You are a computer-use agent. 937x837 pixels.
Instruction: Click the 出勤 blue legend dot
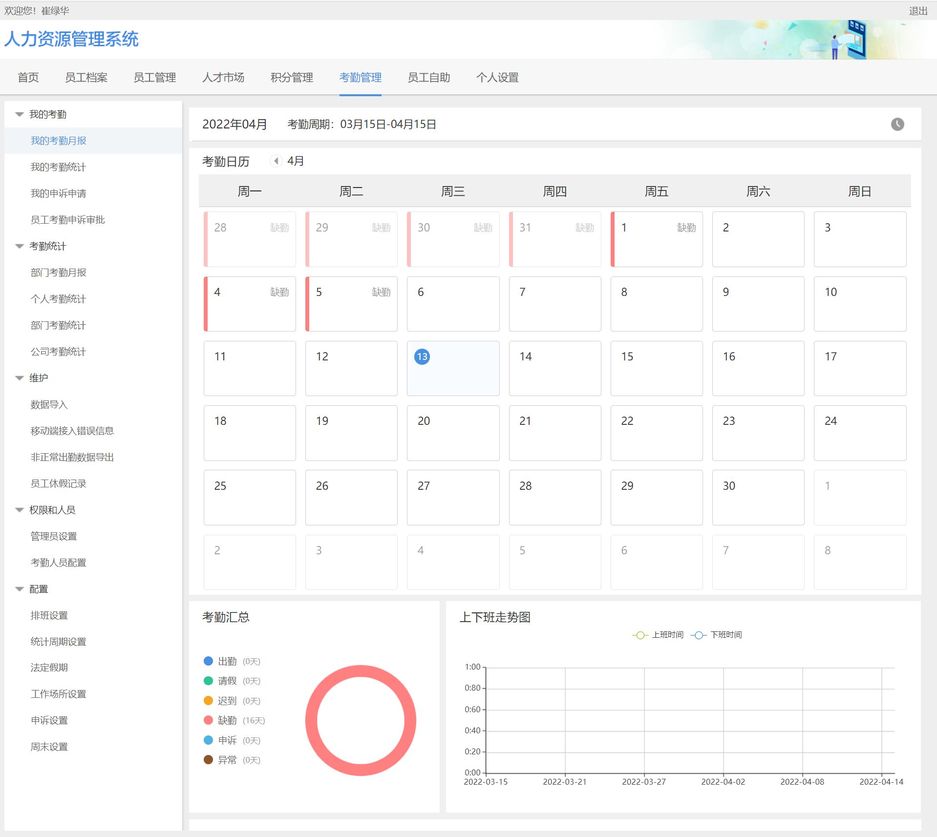[208, 661]
